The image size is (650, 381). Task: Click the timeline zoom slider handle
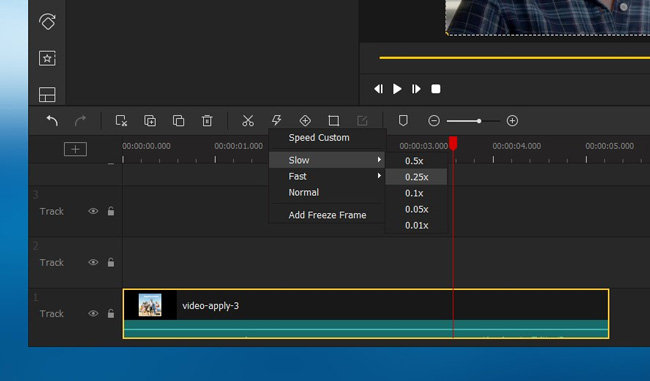[479, 121]
